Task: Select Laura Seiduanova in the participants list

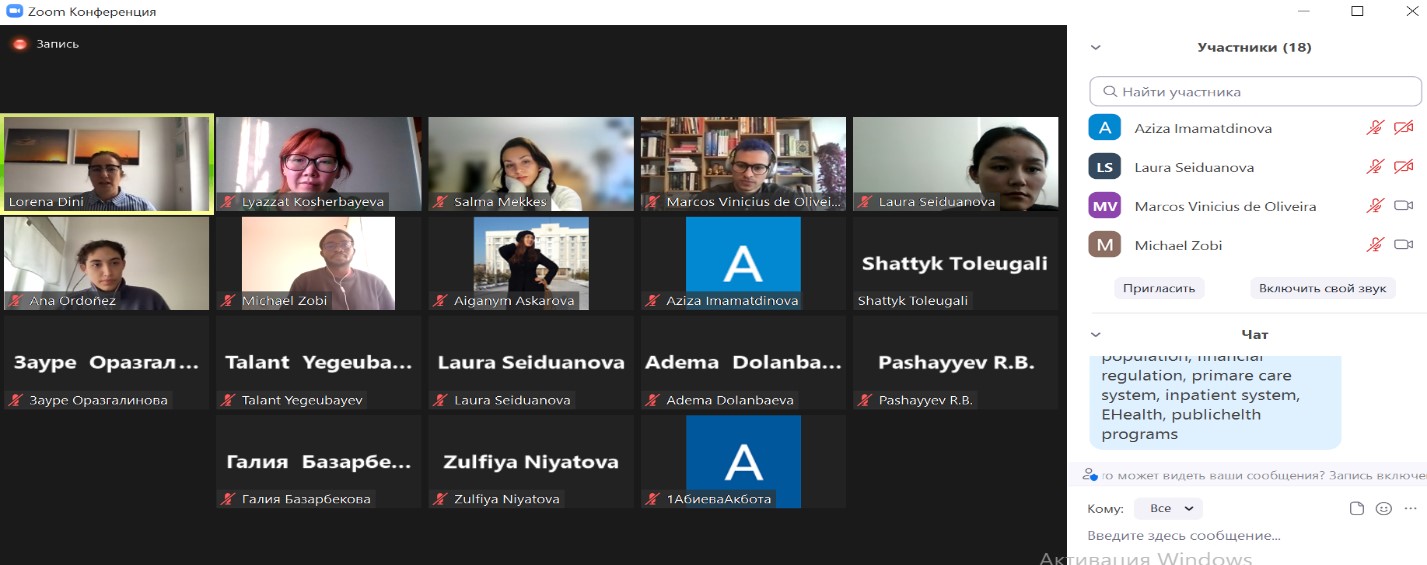Action: 1194,167
